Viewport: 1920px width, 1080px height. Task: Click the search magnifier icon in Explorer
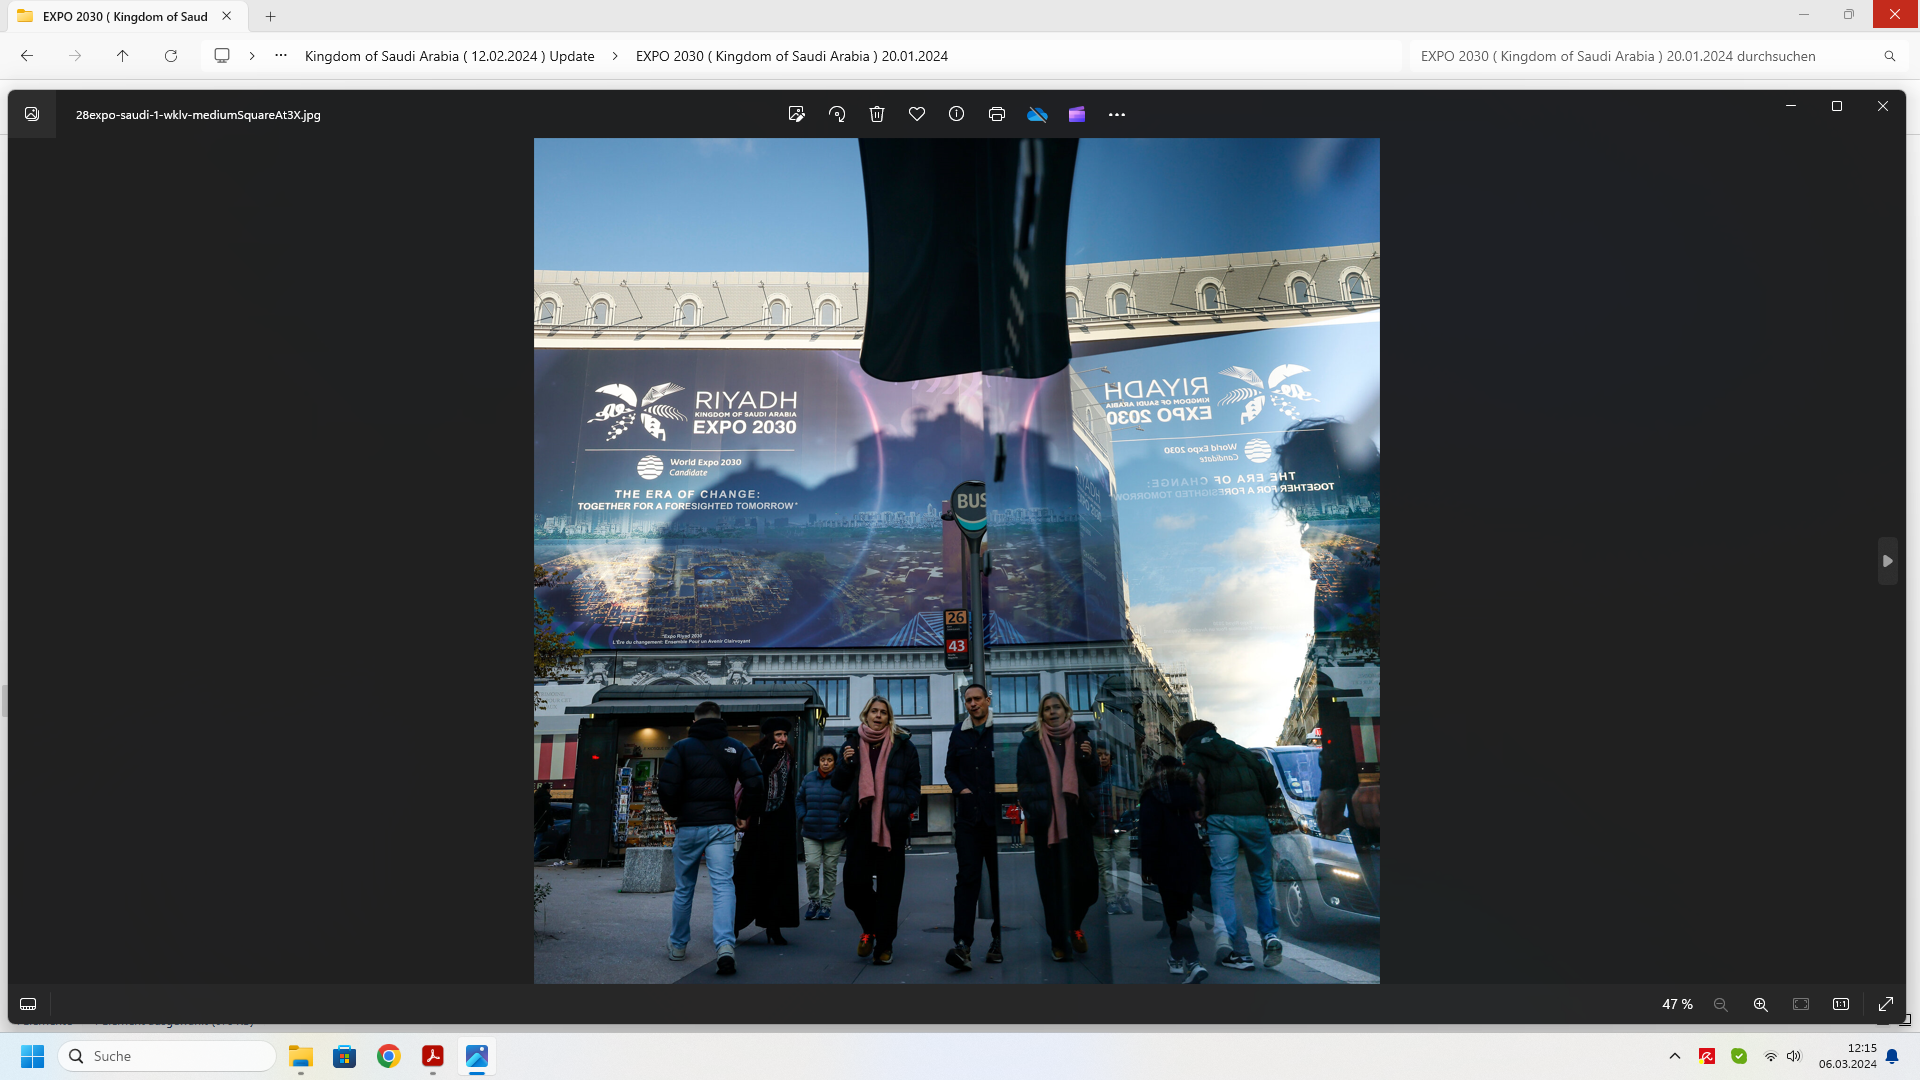[x=1890, y=56]
